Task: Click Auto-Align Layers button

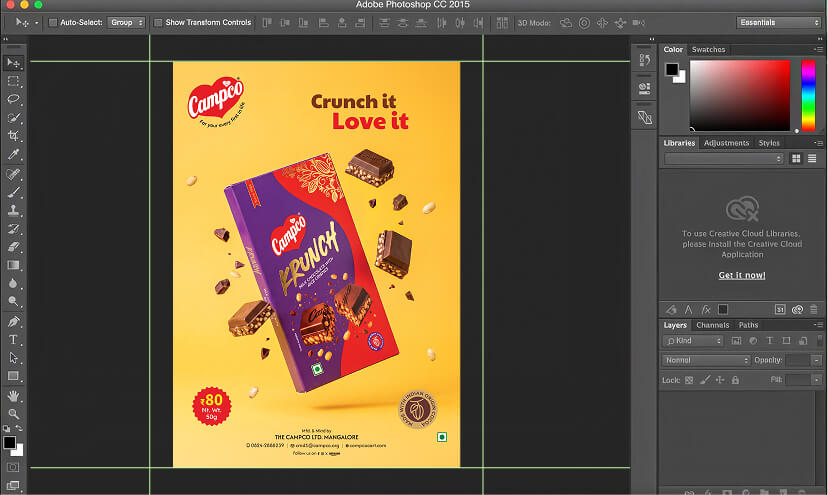Action: [x=502, y=23]
